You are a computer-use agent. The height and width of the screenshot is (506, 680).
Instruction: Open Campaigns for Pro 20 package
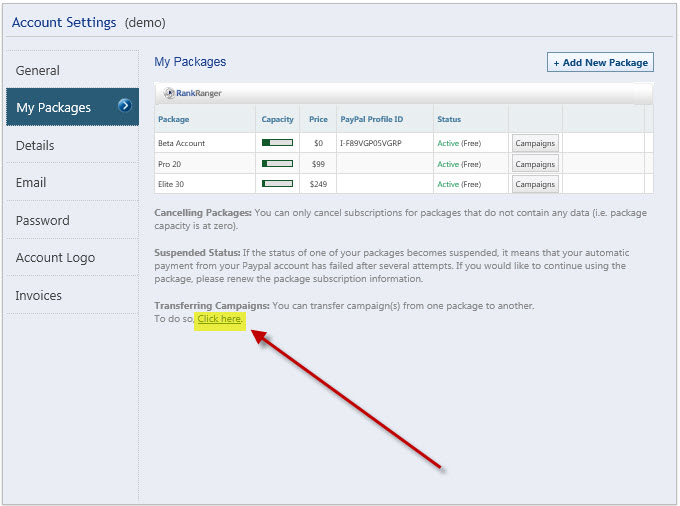(x=535, y=164)
